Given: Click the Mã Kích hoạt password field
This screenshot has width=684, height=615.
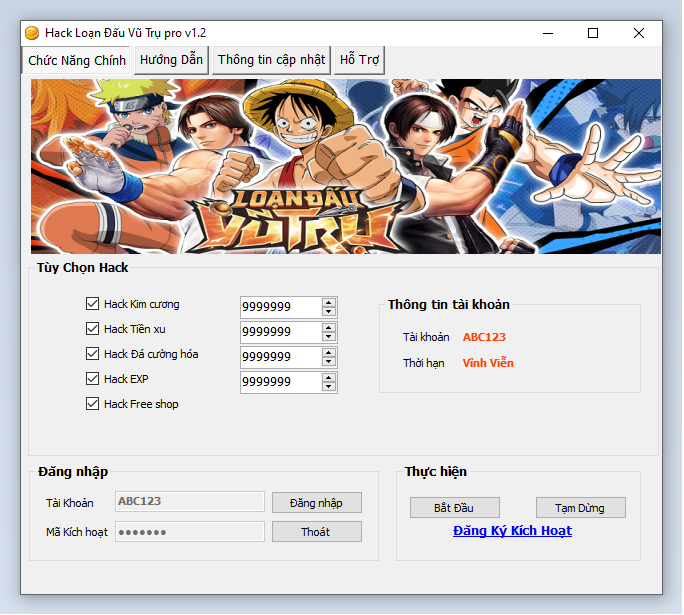Looking at the screenshot, I should coord(190,532).
